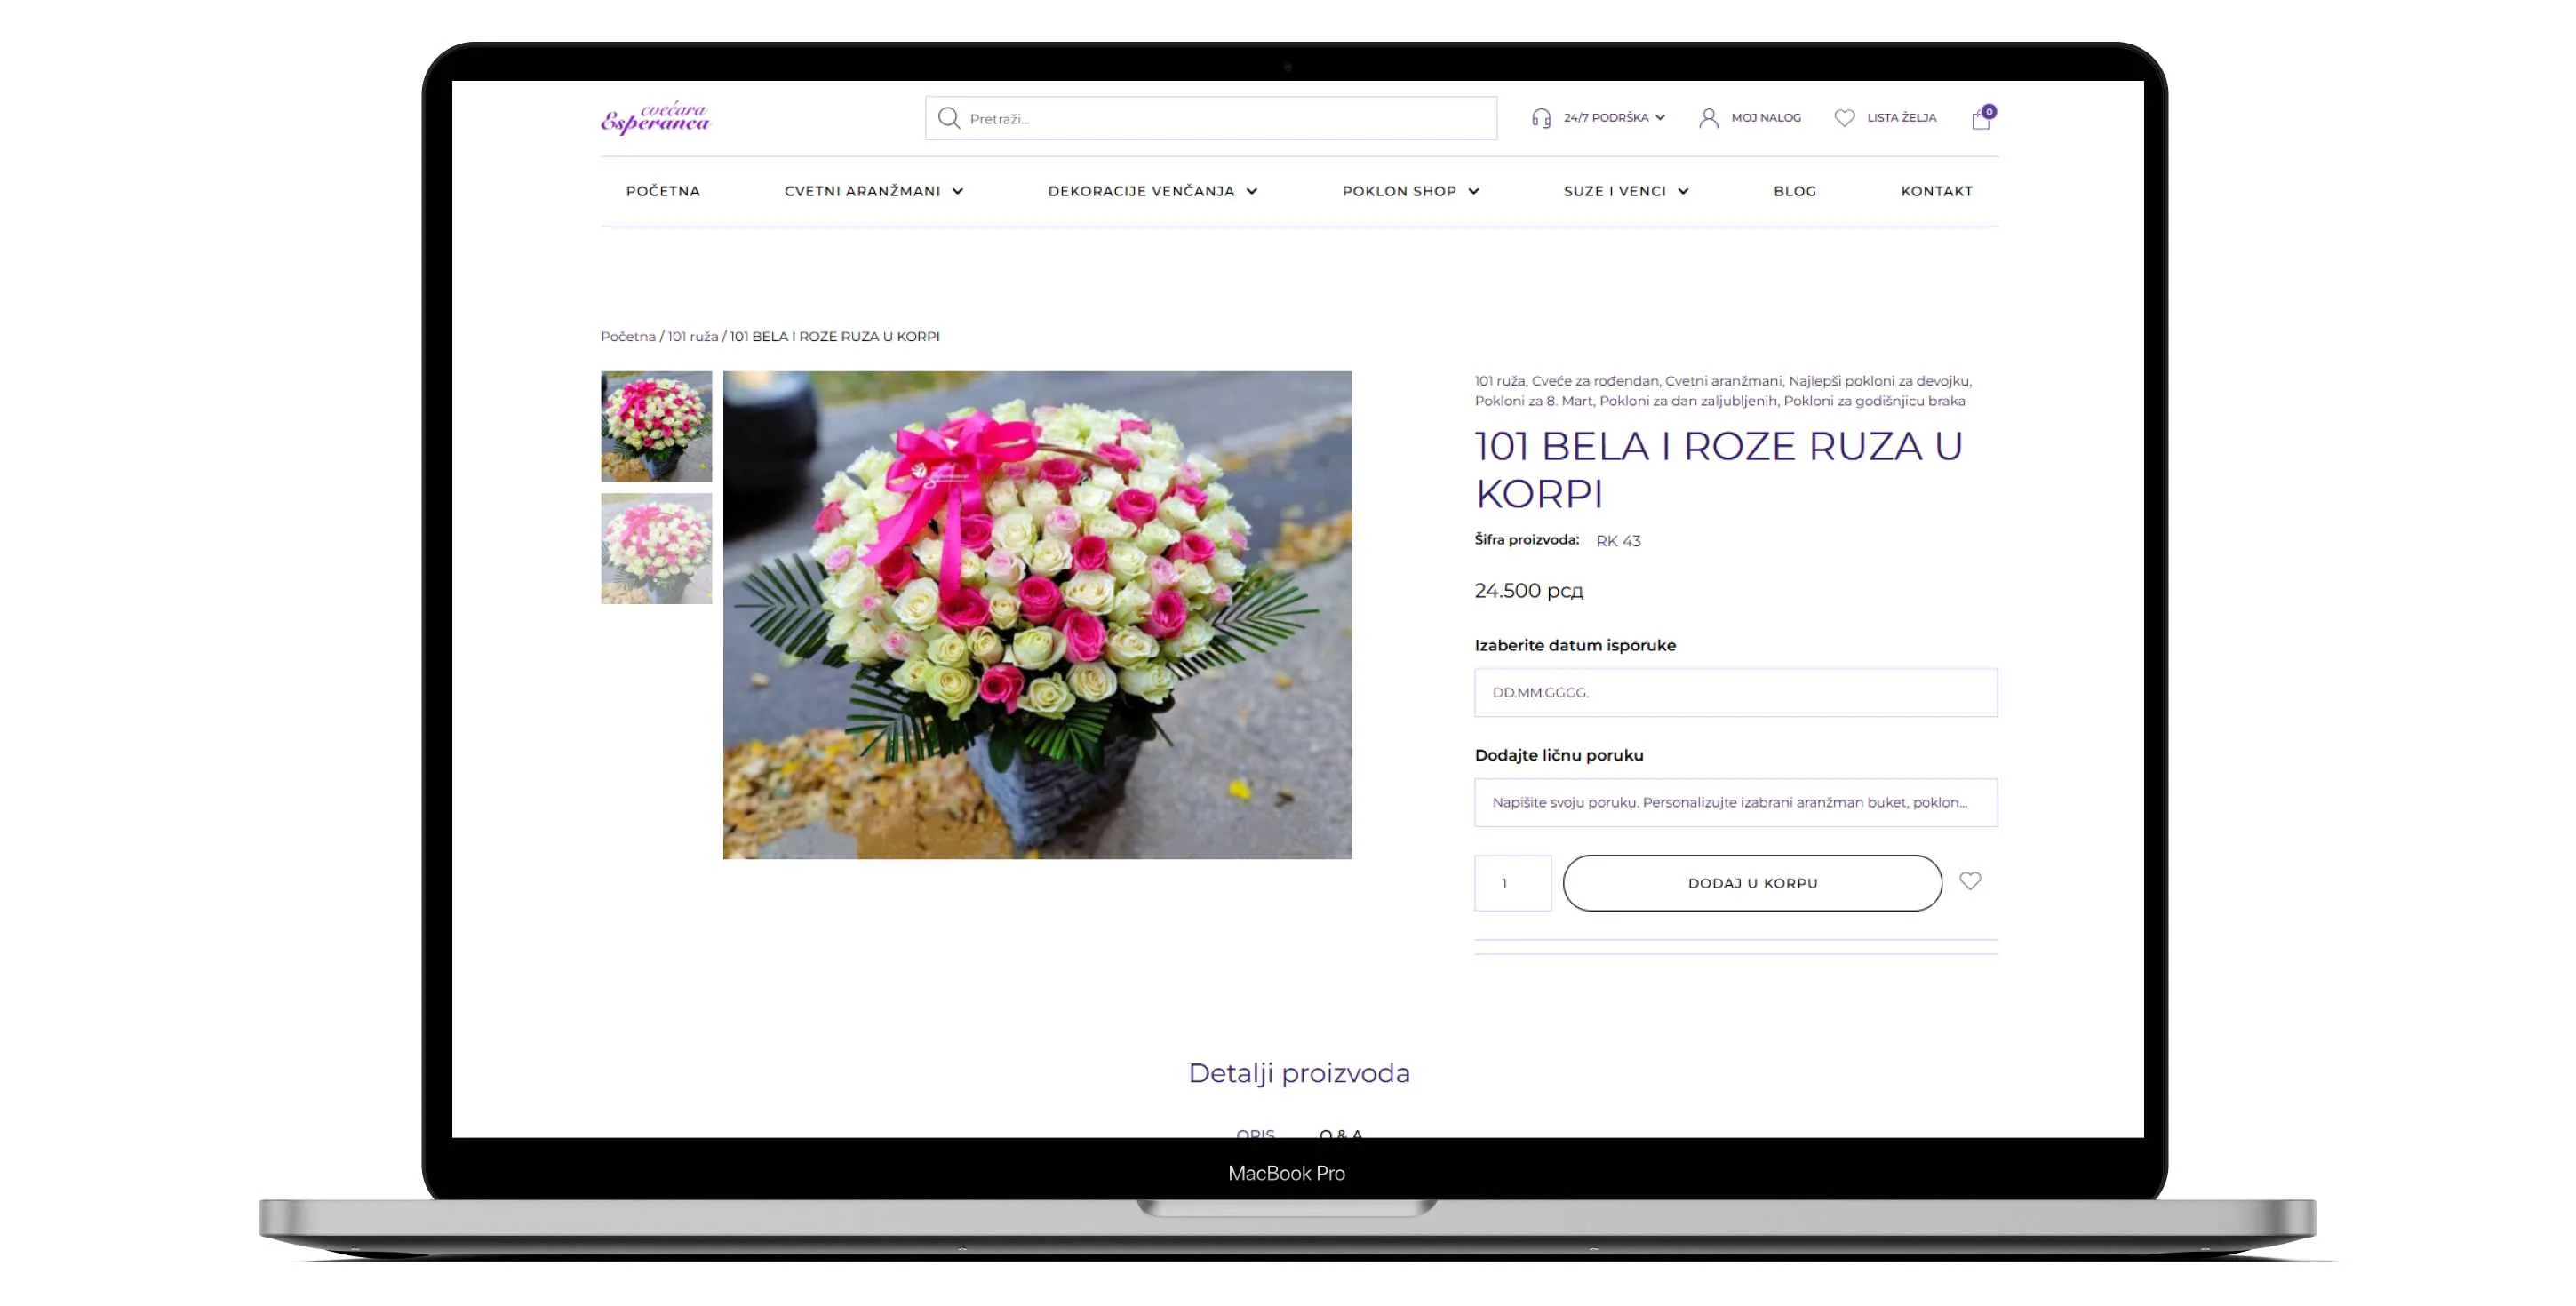Image resolution: width=2576 pixels, height=1306 pixels.
Task: Select the second product thumbnail image
Action: coord(656,548)
